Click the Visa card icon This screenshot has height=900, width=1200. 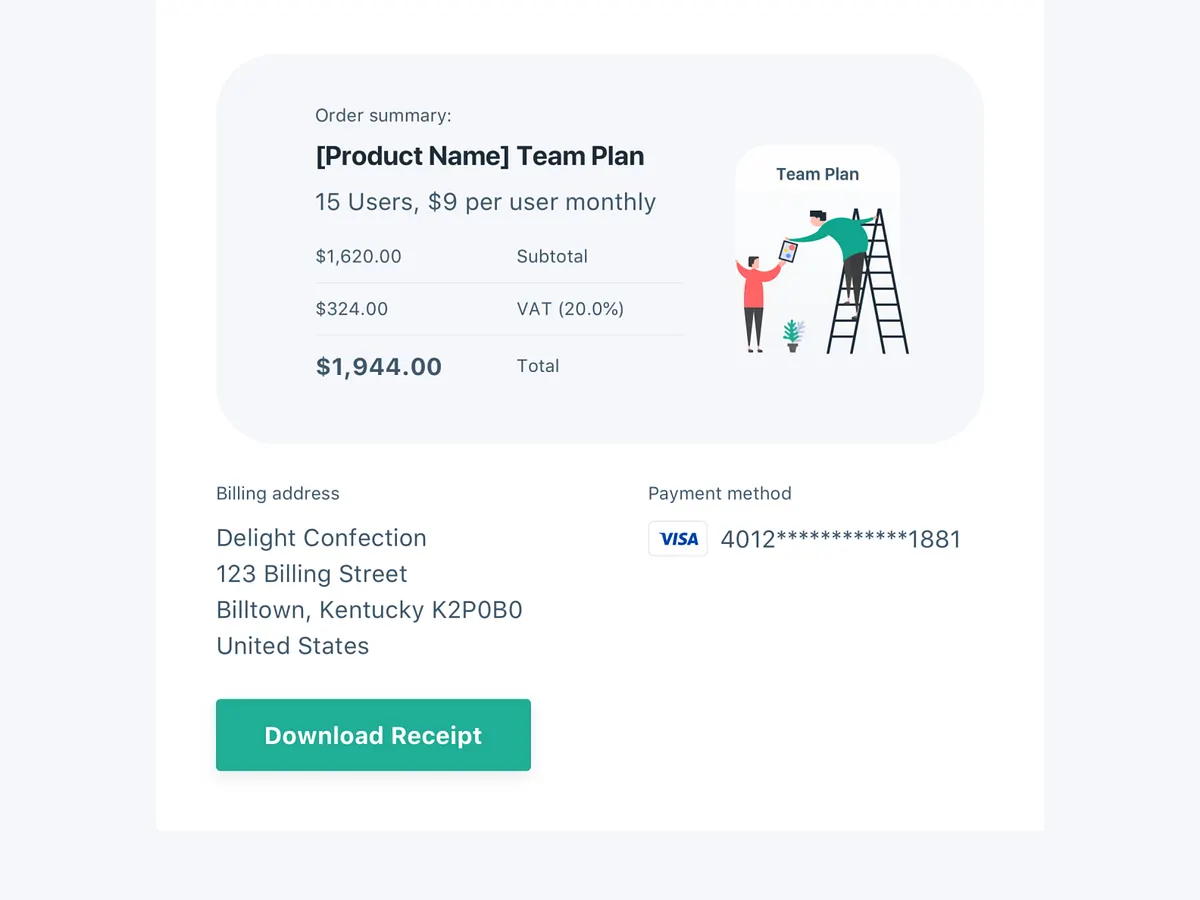678,538
